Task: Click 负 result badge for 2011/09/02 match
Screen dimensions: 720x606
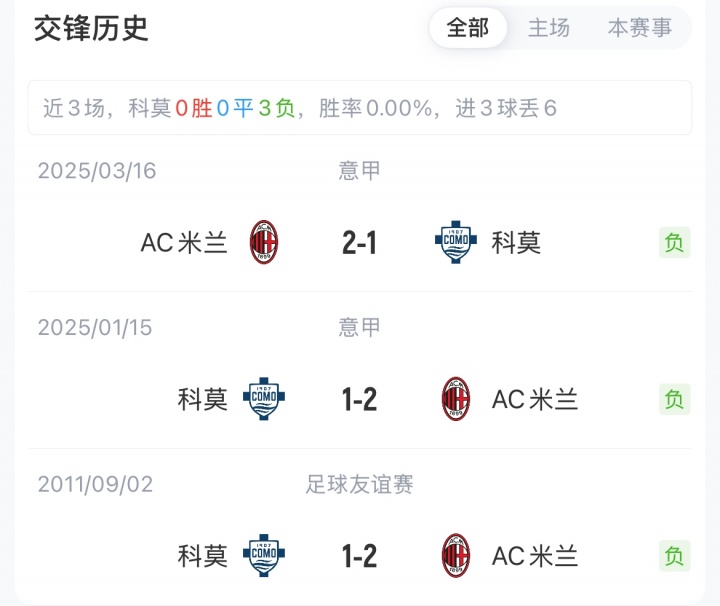Action: pos(675,556)
